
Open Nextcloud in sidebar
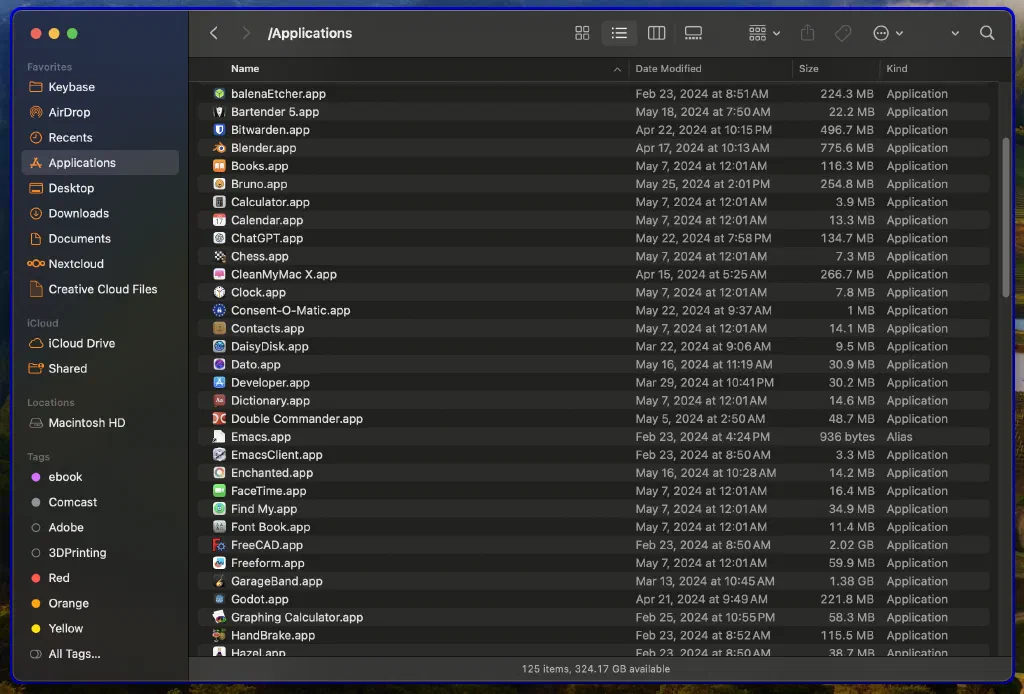click(100, 264)
